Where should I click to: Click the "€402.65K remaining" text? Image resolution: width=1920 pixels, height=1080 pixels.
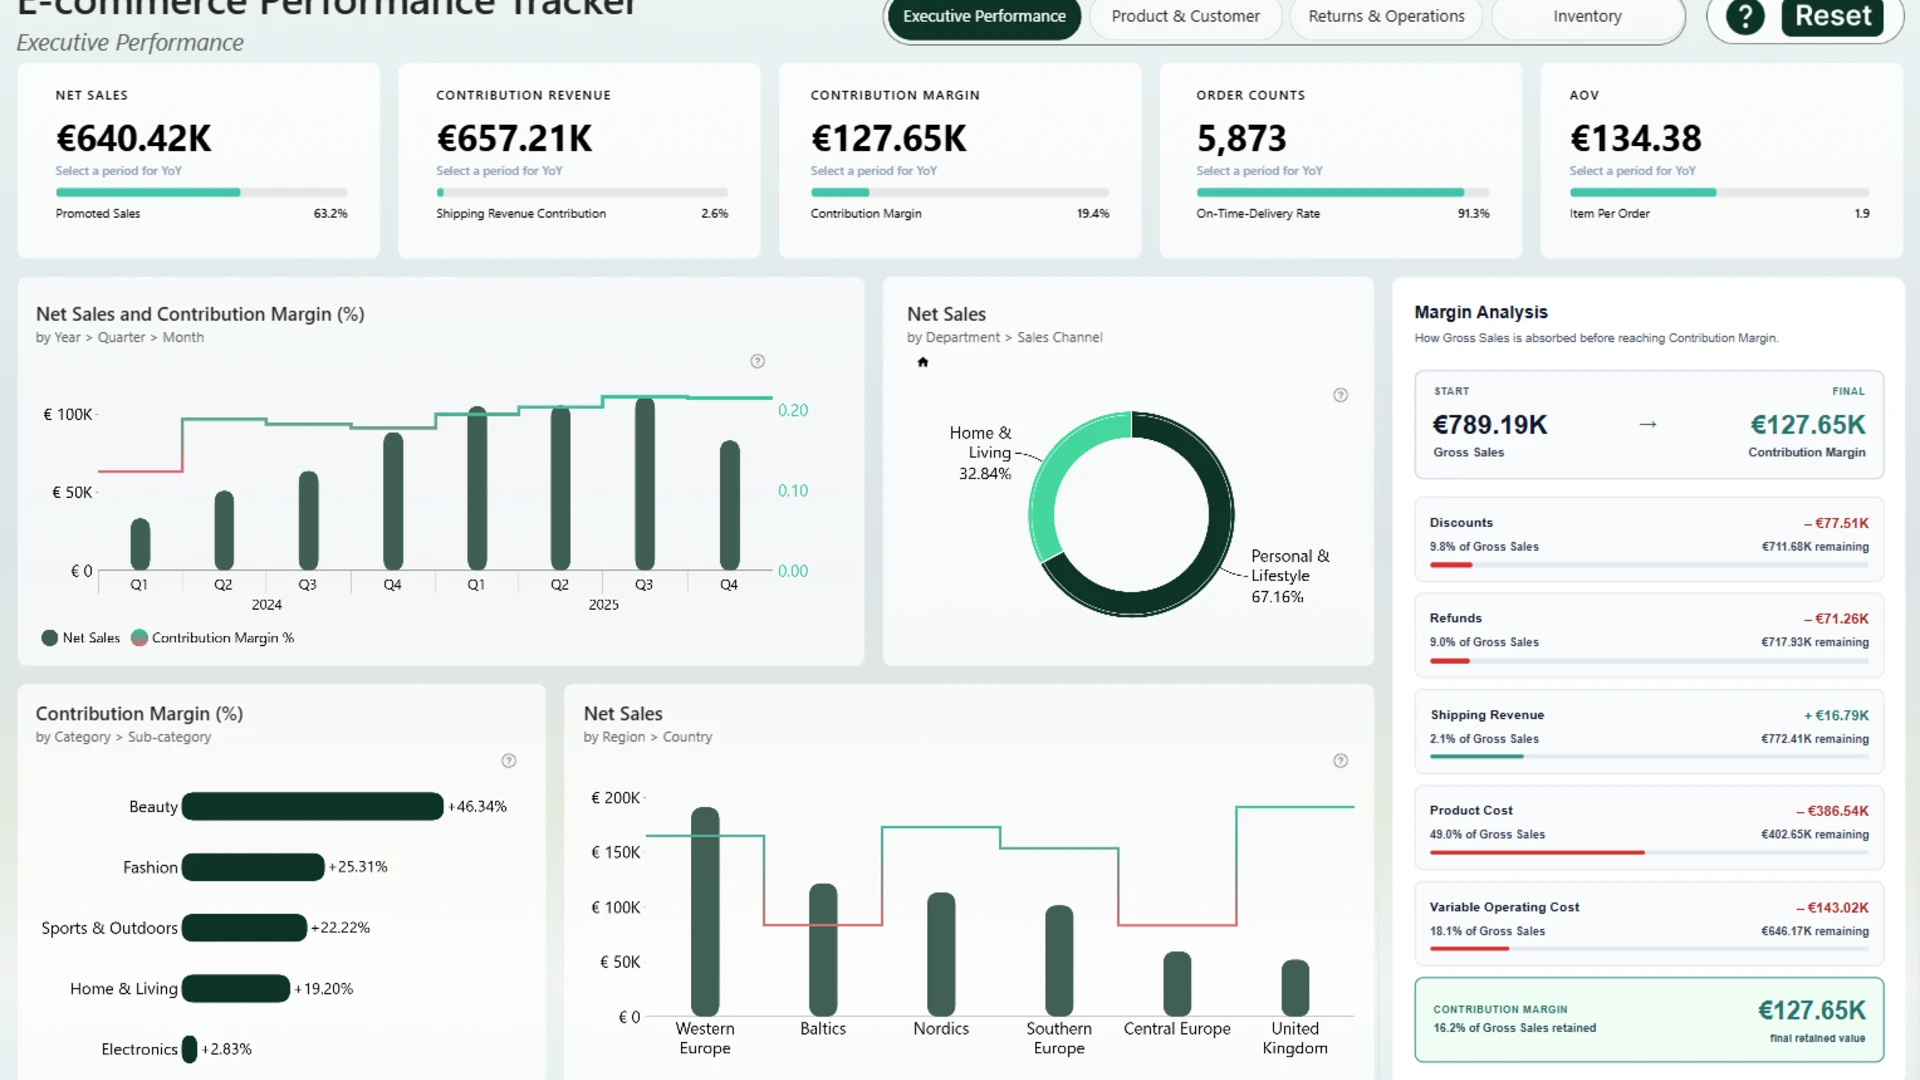pyautogui.click(x=1814, y=835)
